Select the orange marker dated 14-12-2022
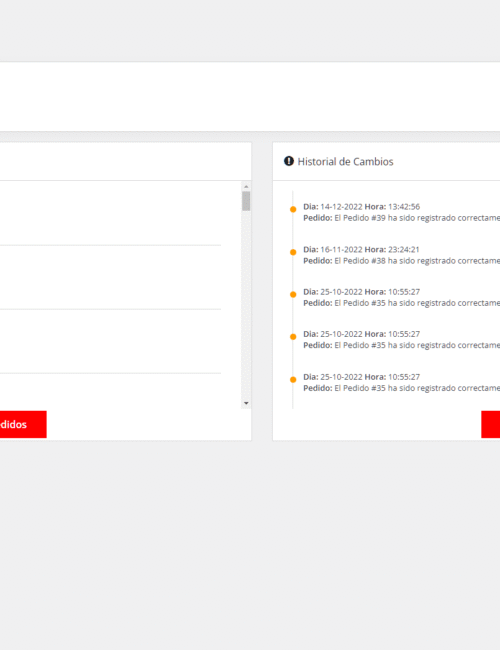 pyautogui.click(x=293, y=209)
